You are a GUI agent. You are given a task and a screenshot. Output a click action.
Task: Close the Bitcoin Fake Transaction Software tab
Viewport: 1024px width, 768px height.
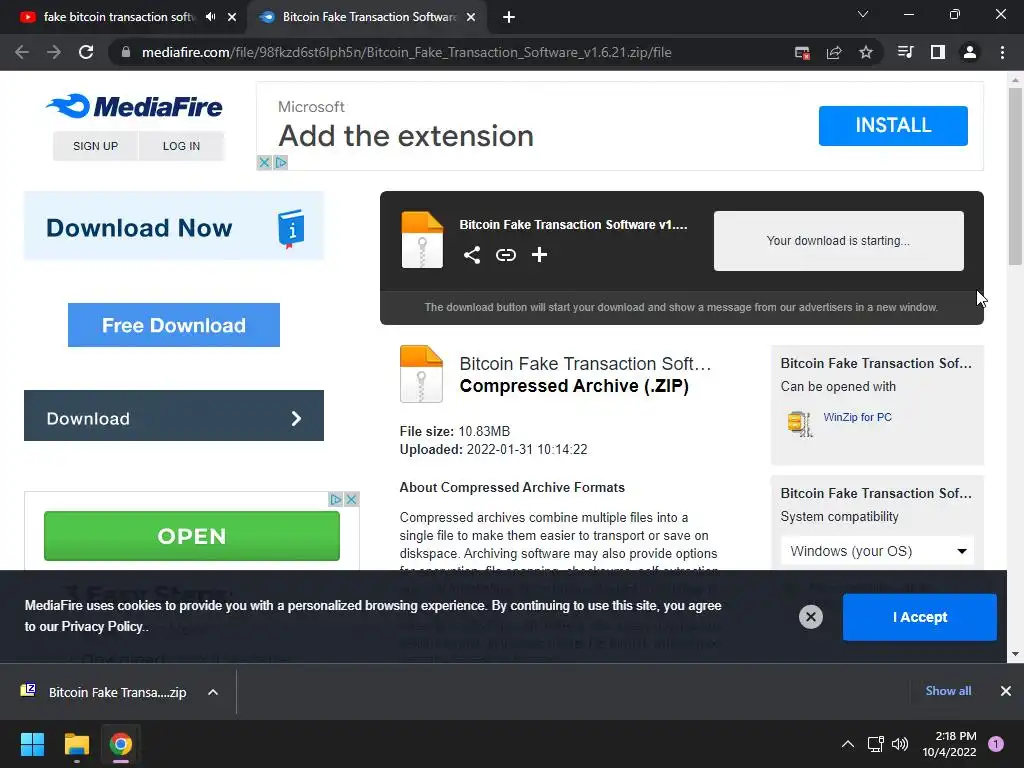pyautogui.click(x=471, y=17)
